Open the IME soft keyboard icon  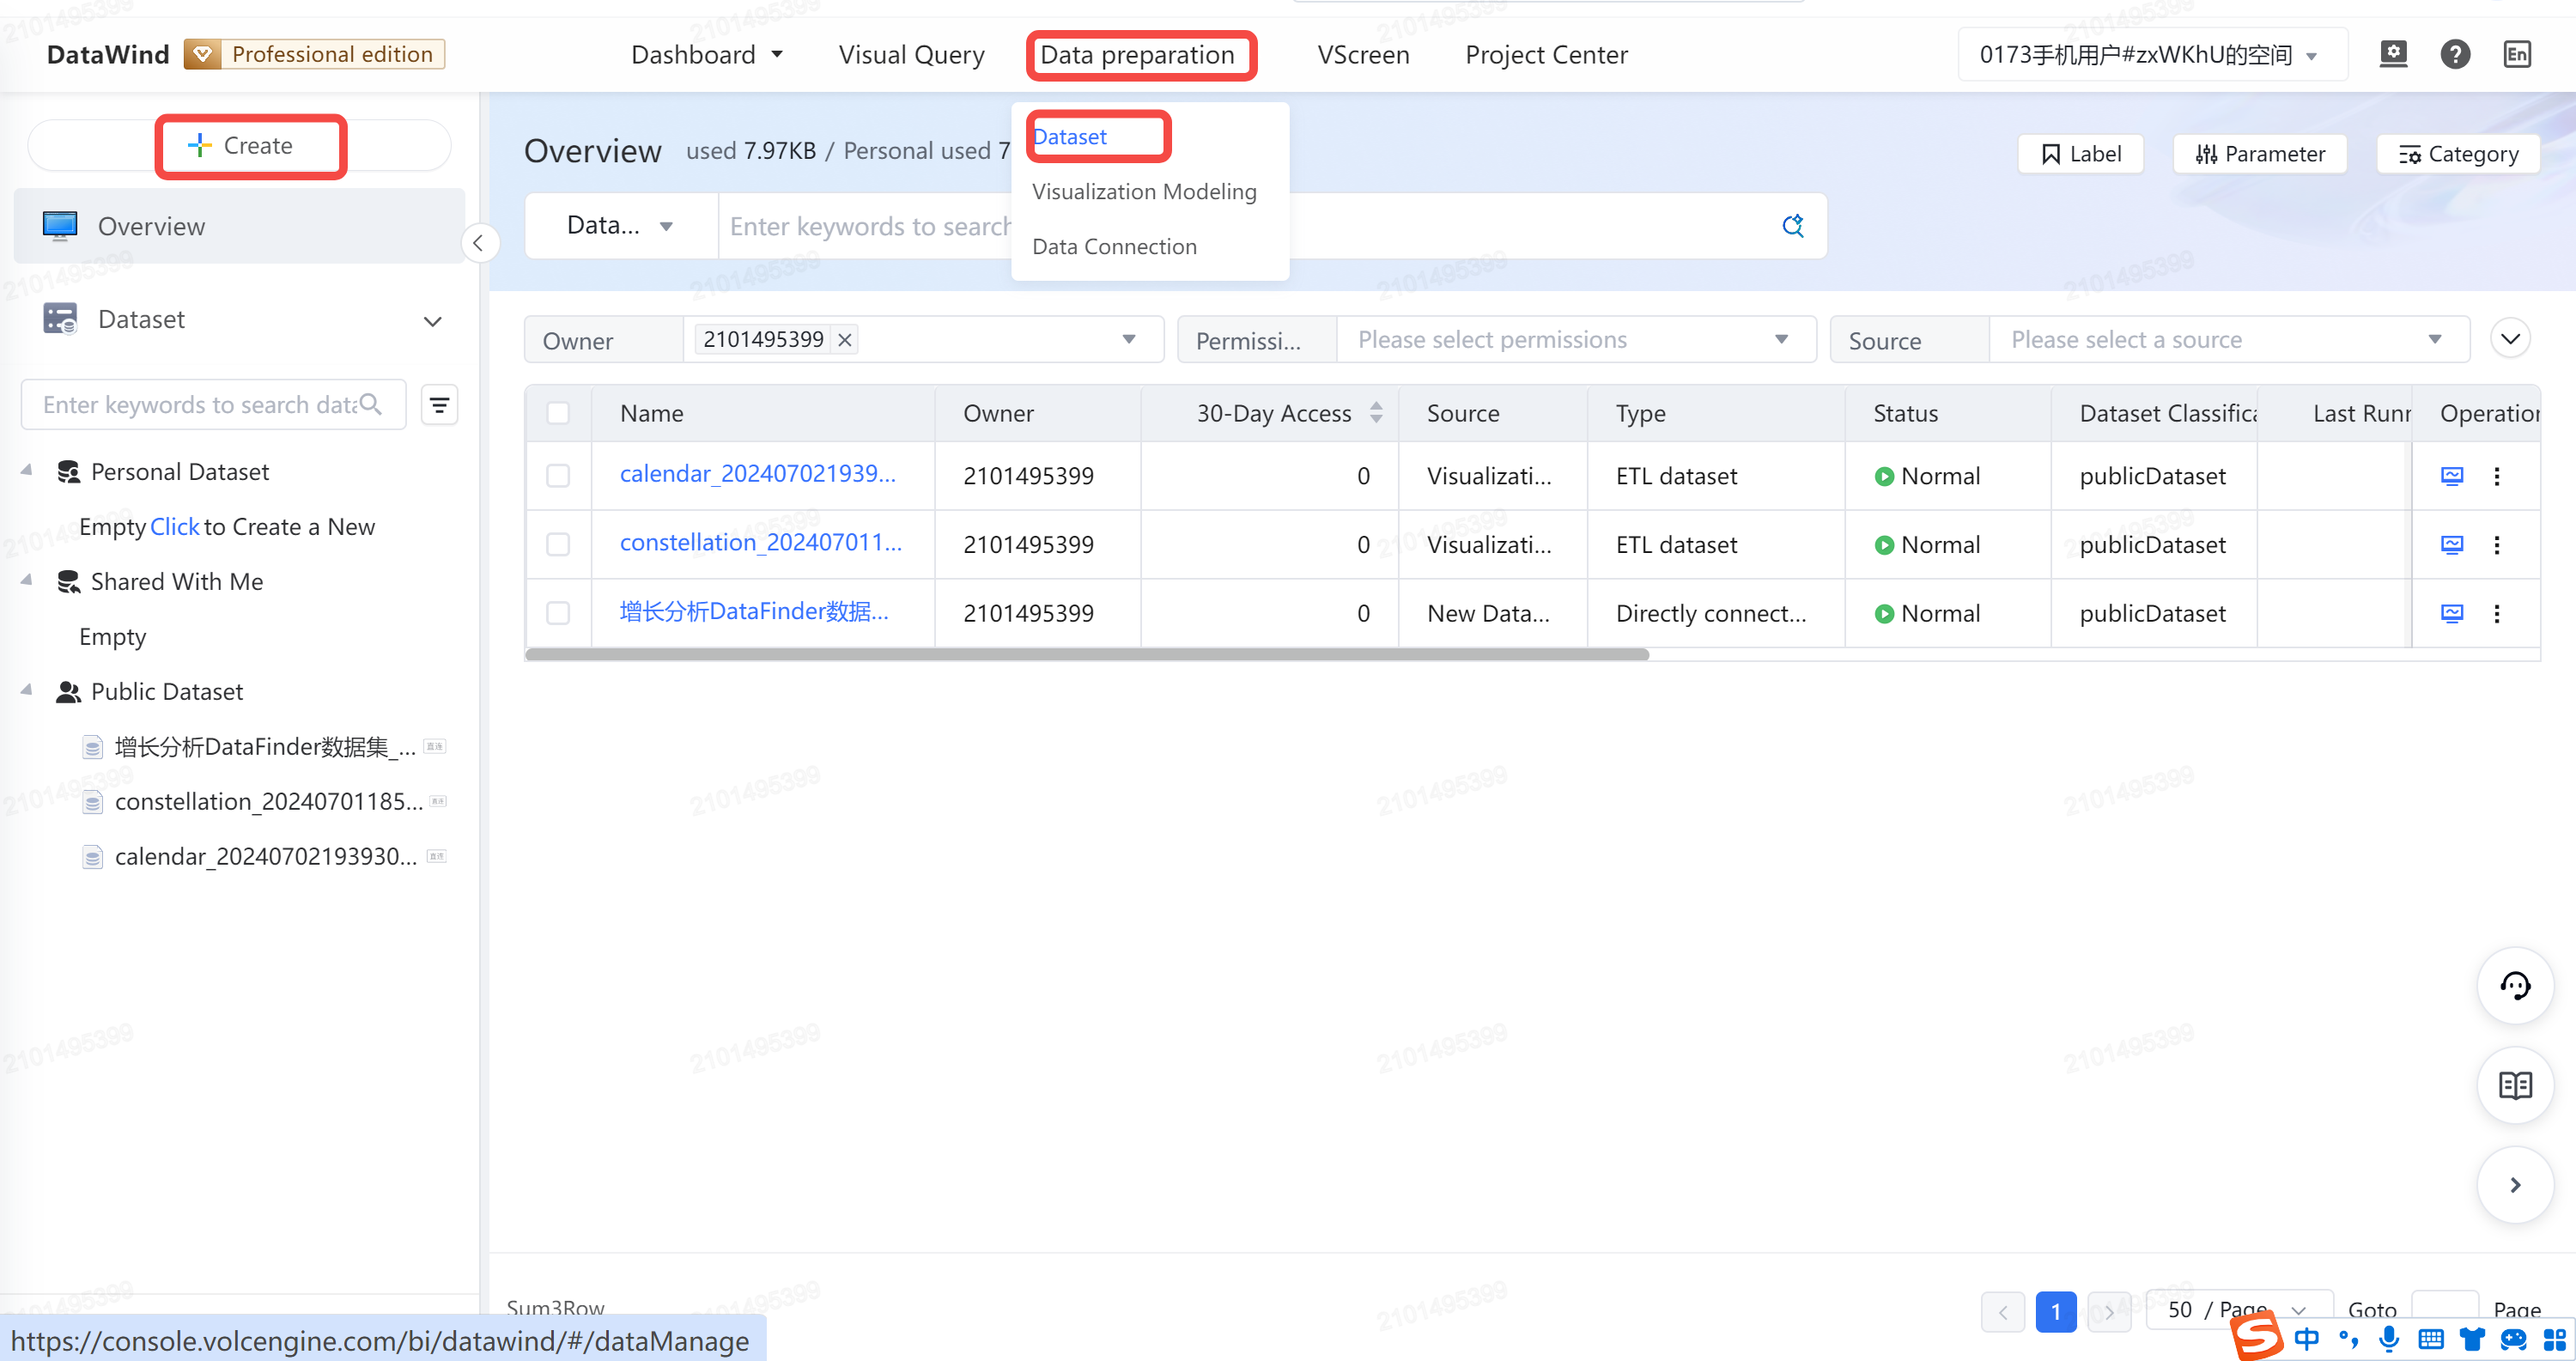[x=2431, y=1338]
